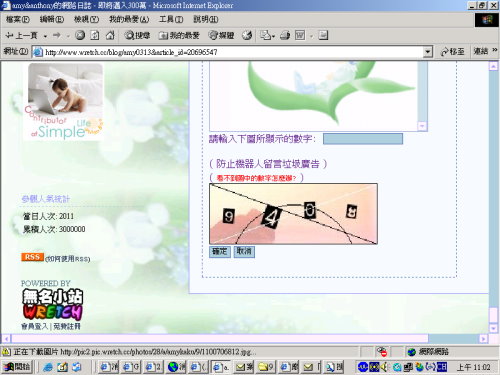The image size is (500, 375).
Task: Click the Windows logo throbber icon
Action: pyautogui.click(x=486, y=20)
